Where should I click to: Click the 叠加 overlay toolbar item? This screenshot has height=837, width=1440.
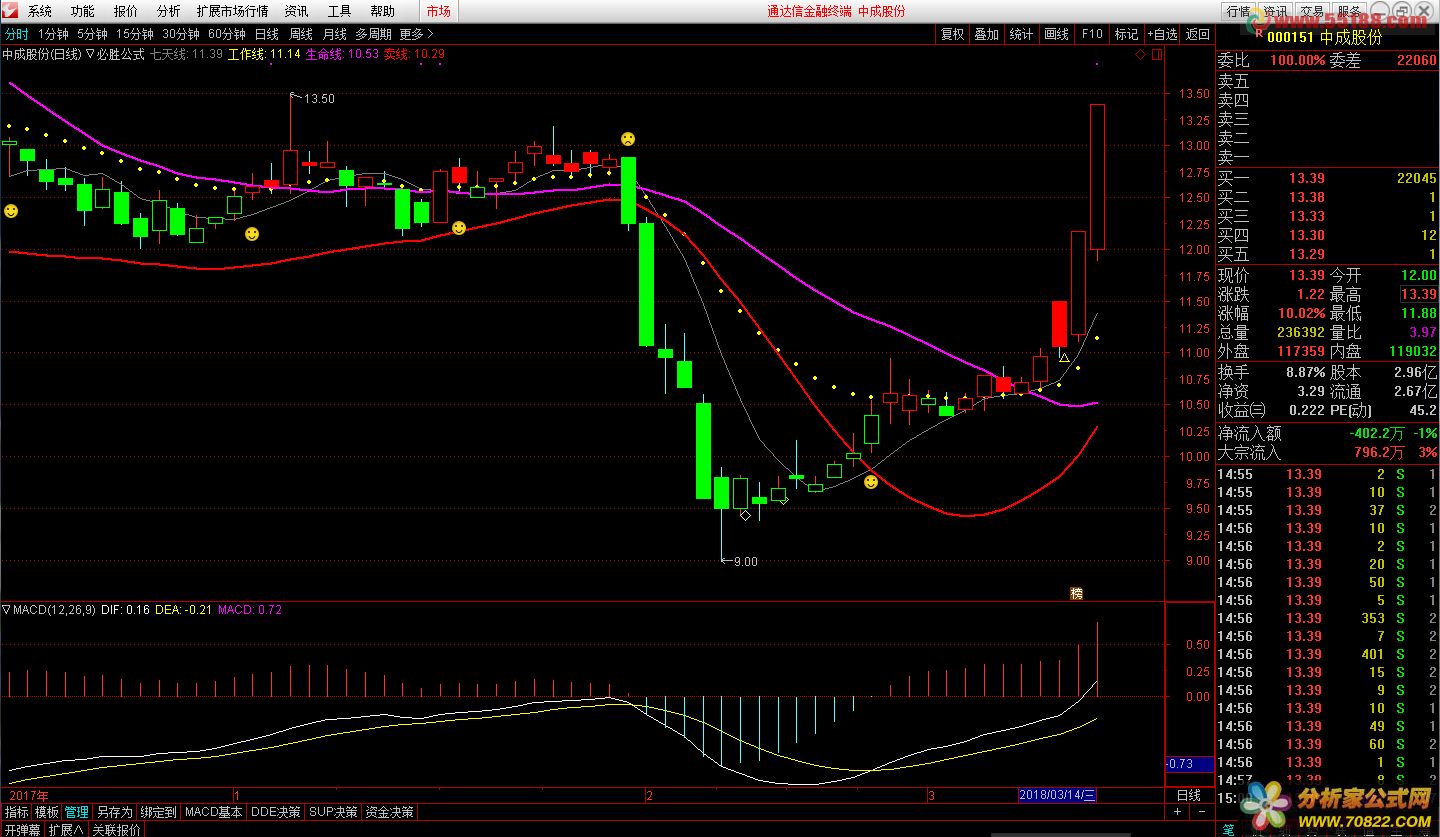pyautogui.click(x=986, y=34)
